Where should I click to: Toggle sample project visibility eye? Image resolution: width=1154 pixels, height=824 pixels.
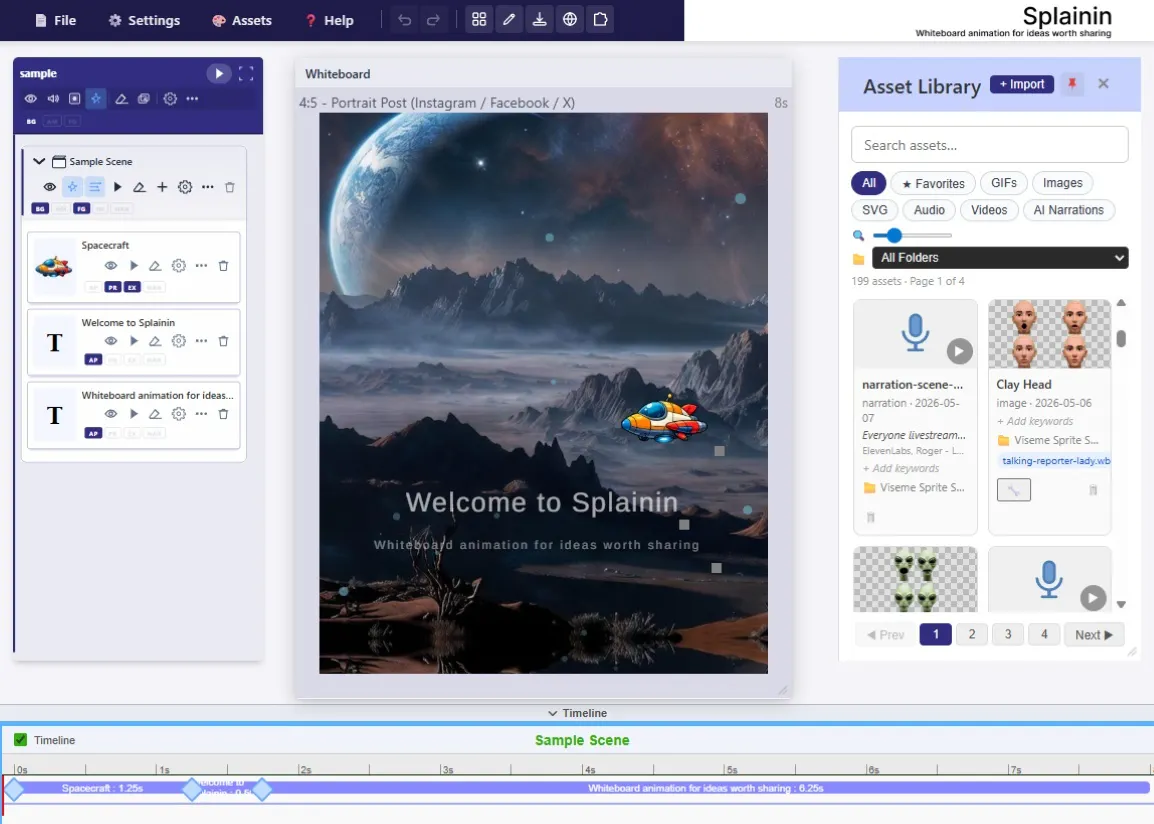(30, 99)
